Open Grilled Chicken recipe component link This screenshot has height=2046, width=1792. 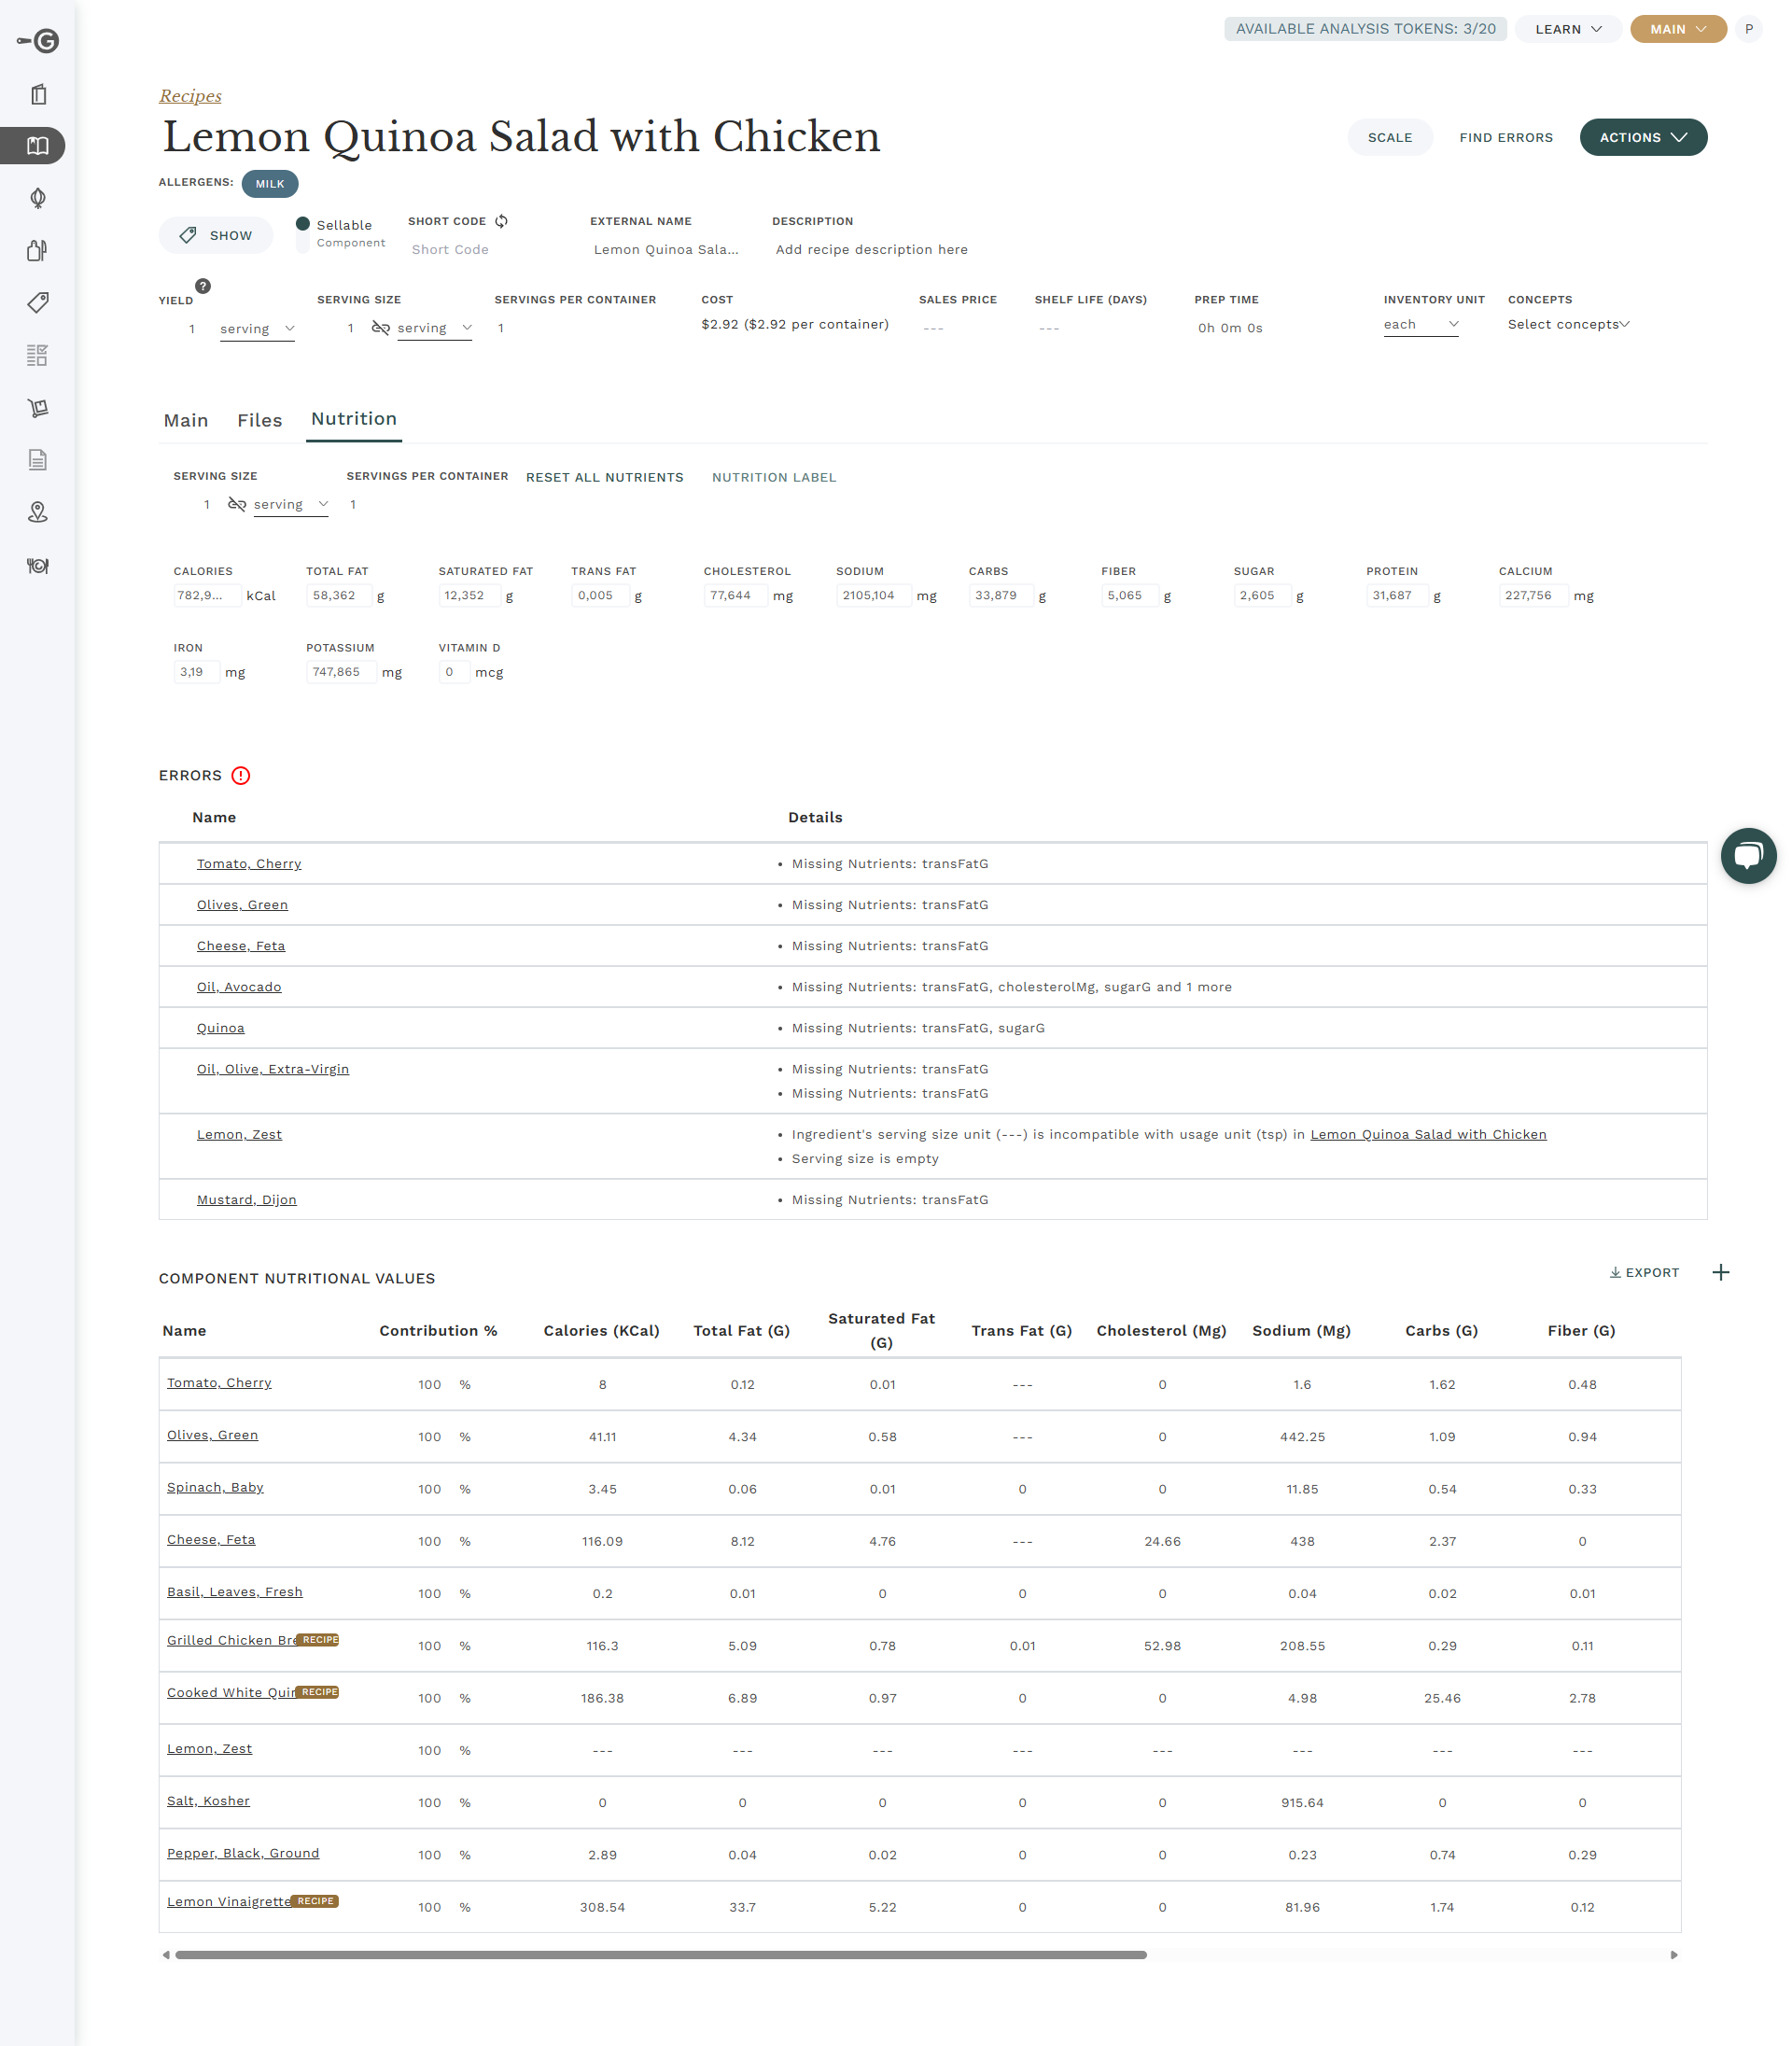[x=232, y=1639]
